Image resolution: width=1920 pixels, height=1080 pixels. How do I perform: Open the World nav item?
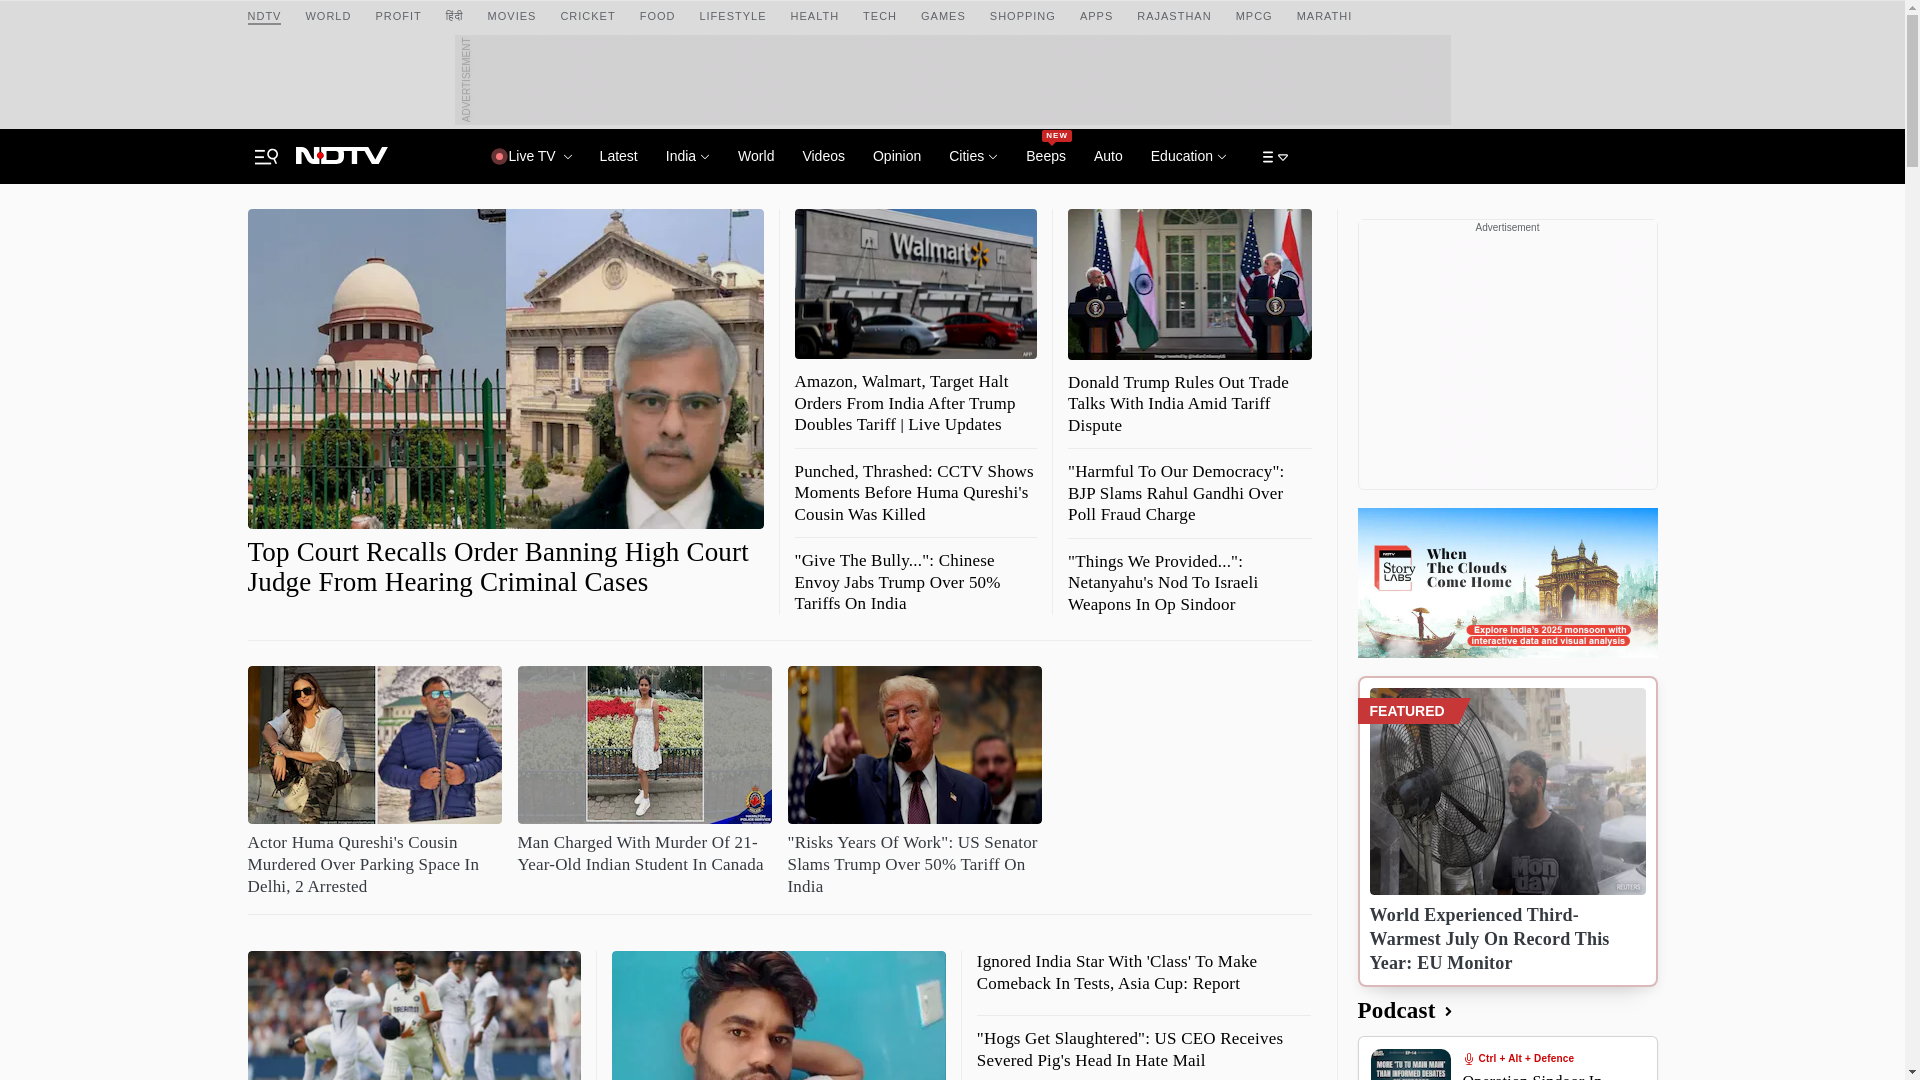coord(756,156)
